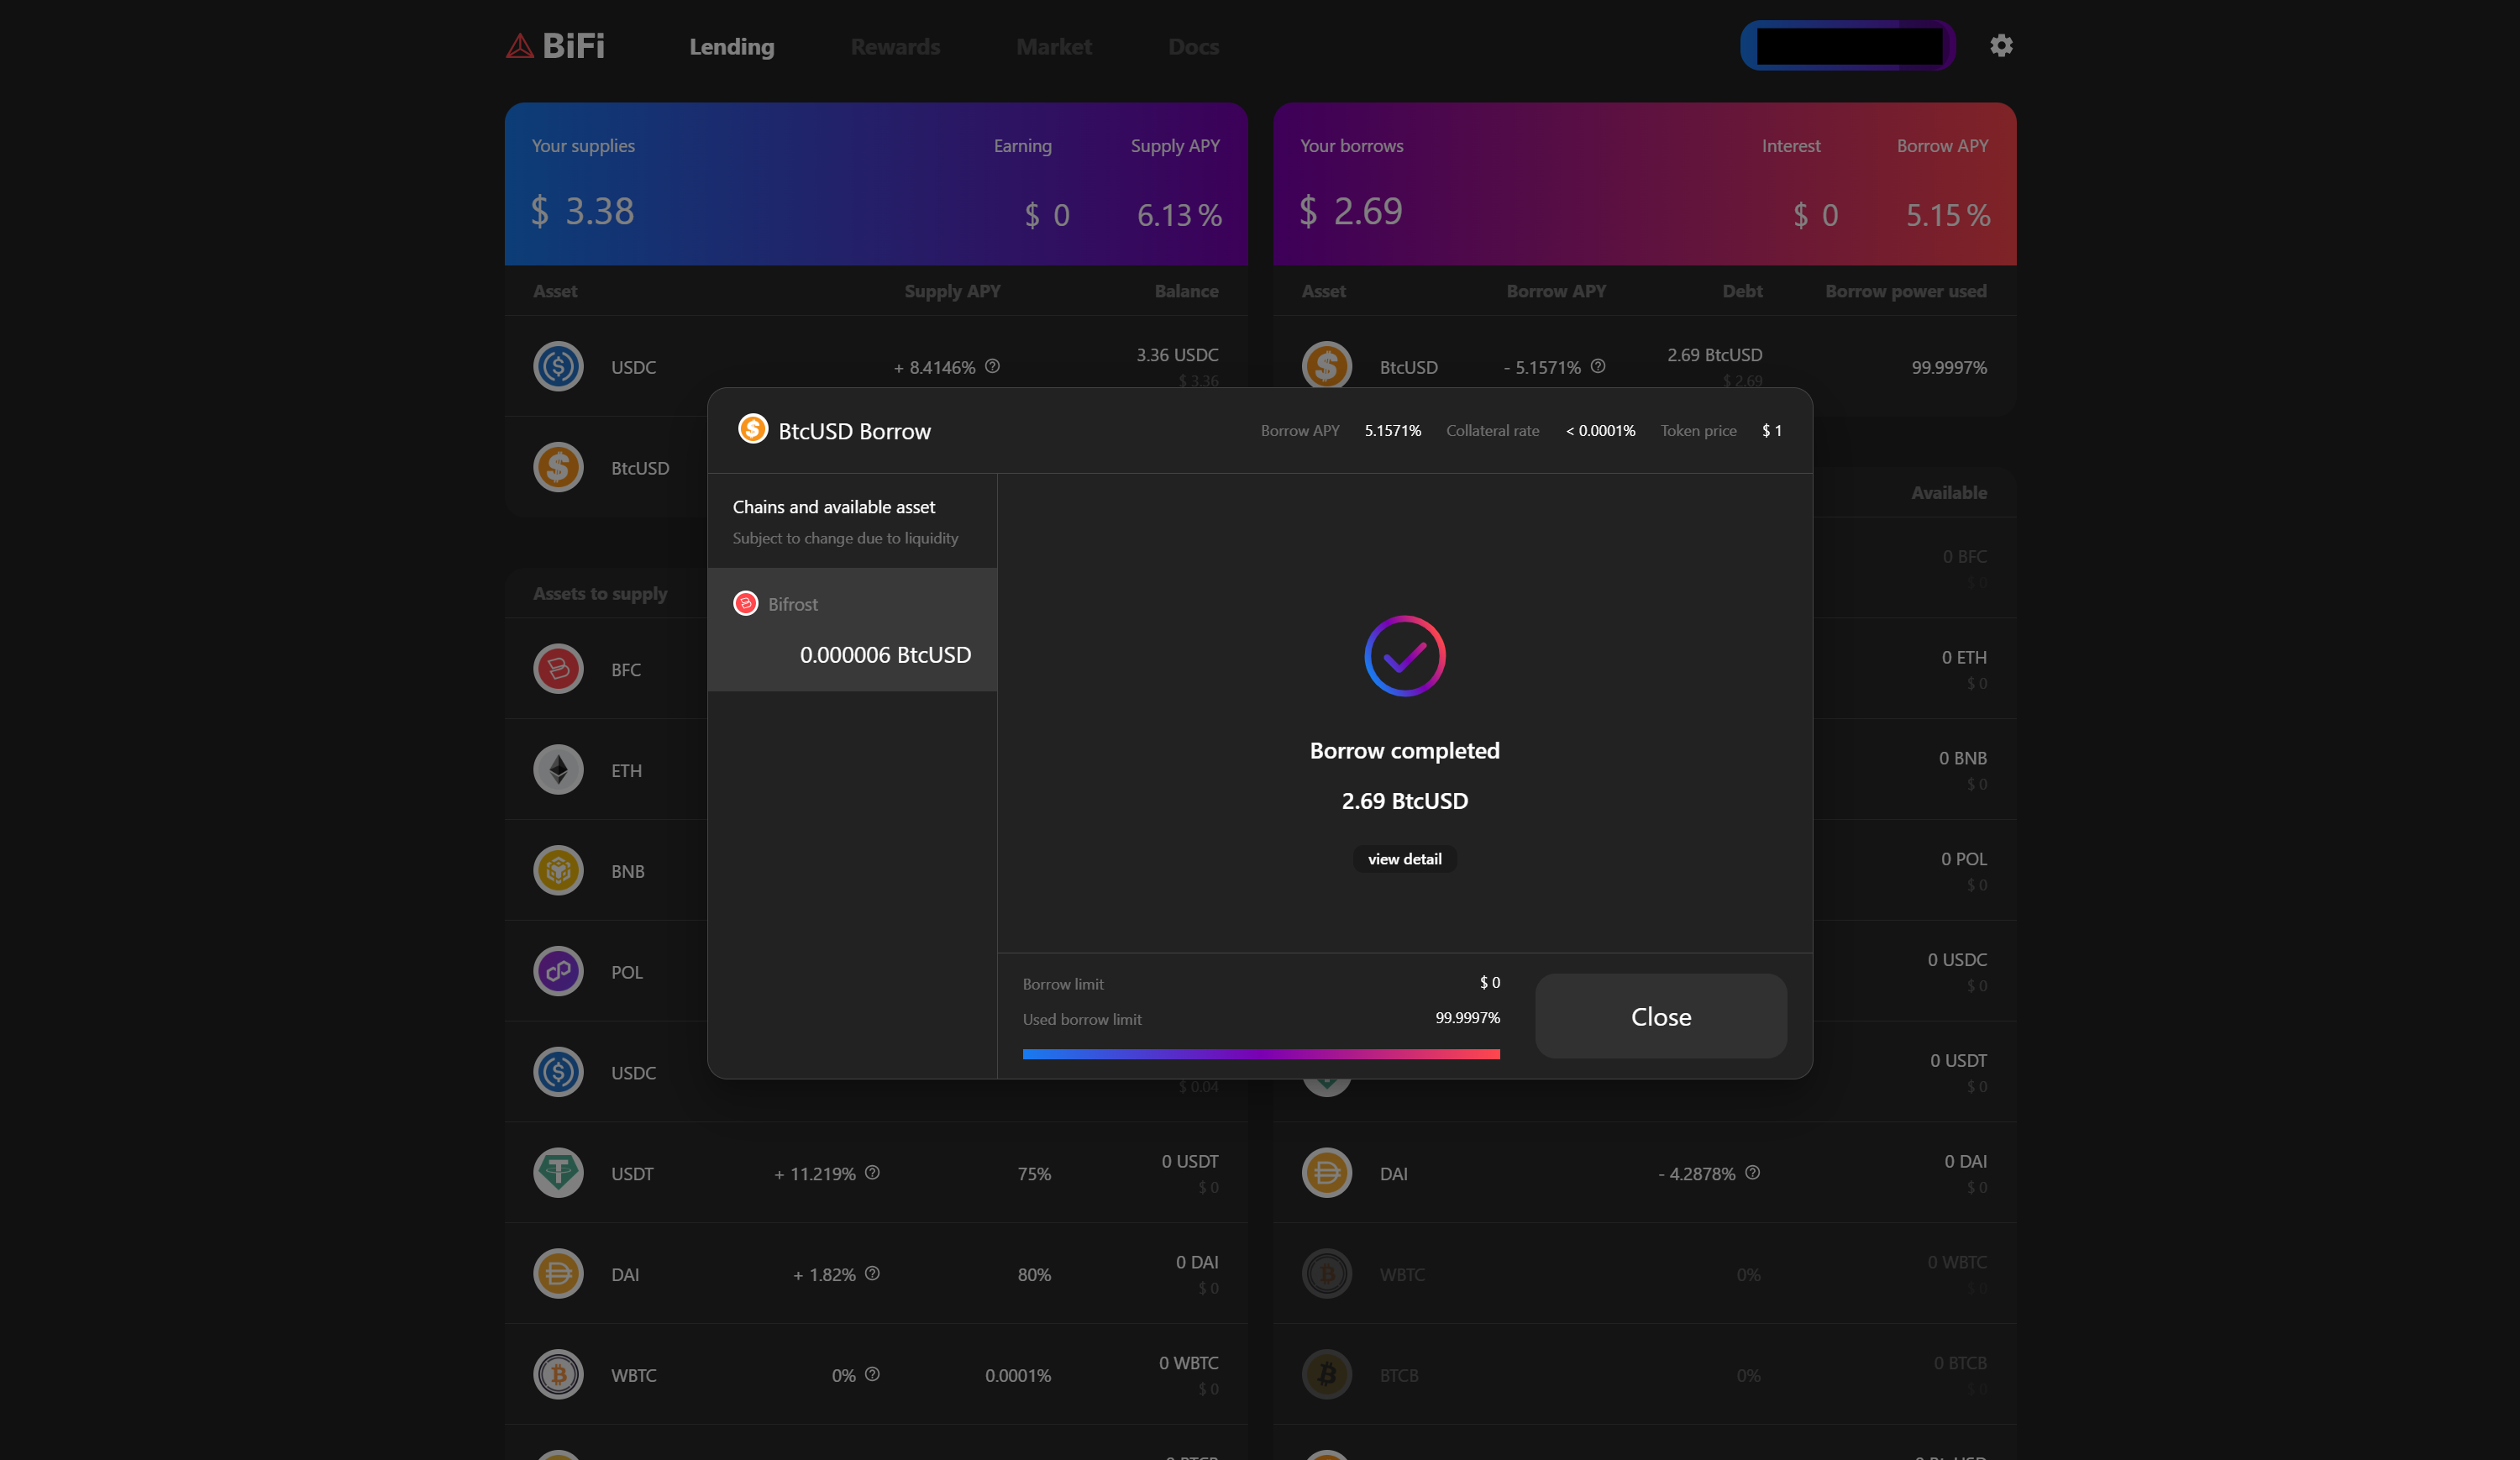Click the ETH token icon
2520x1460 pixels.
[558, 770]
